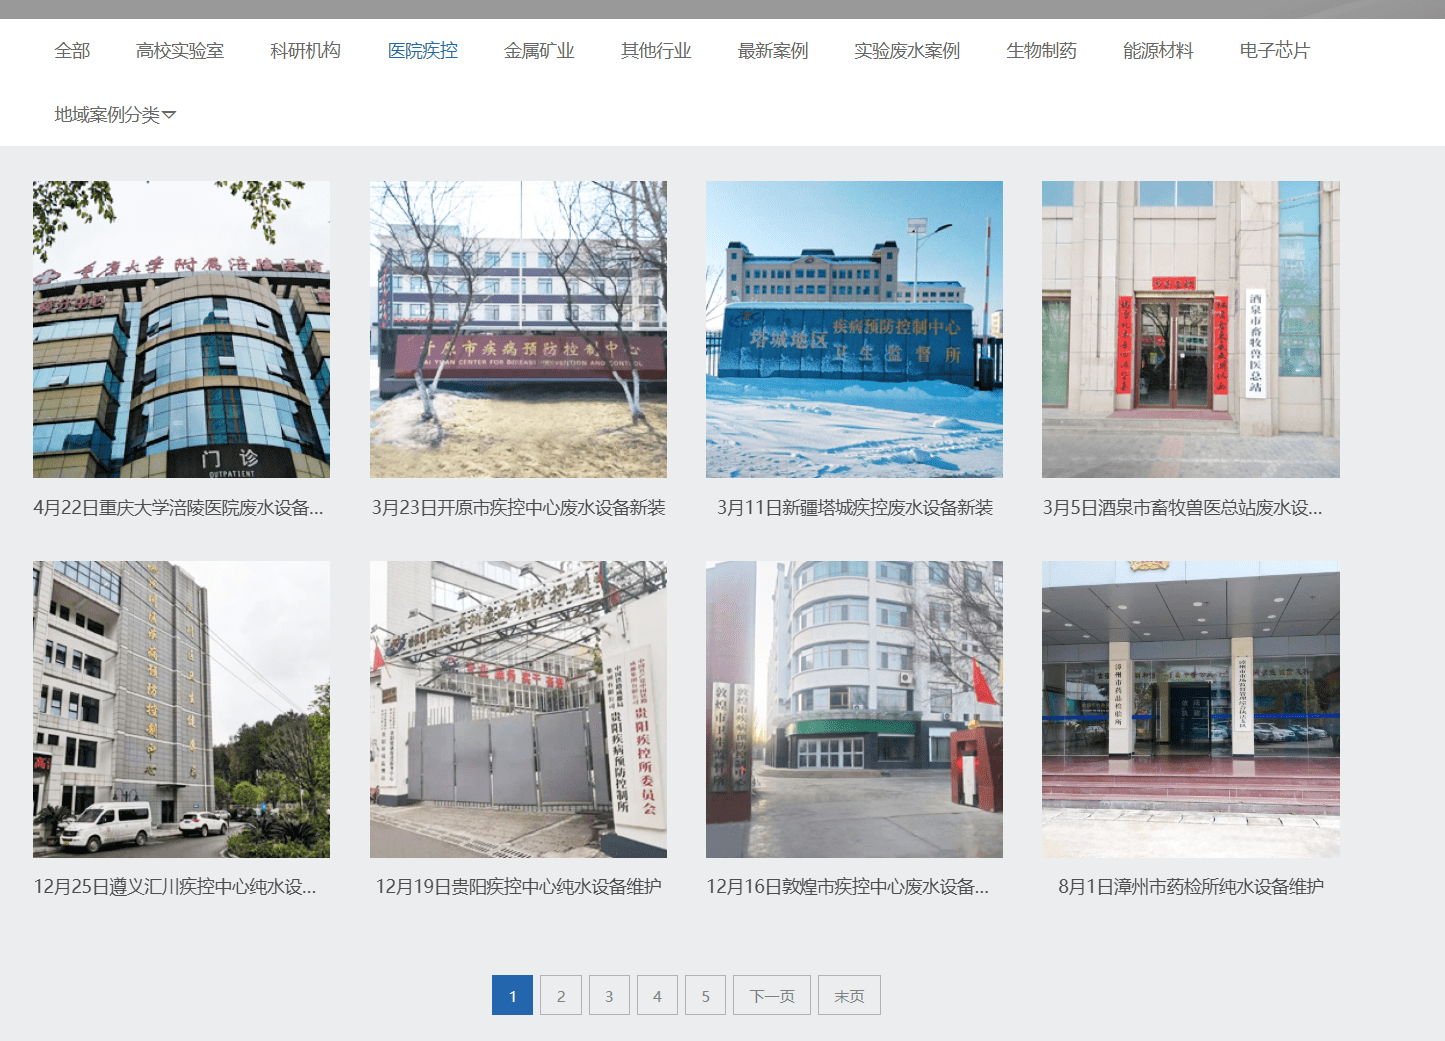Click the 3月11日新疆塔城疾控 title link

(x=854, y=508)
